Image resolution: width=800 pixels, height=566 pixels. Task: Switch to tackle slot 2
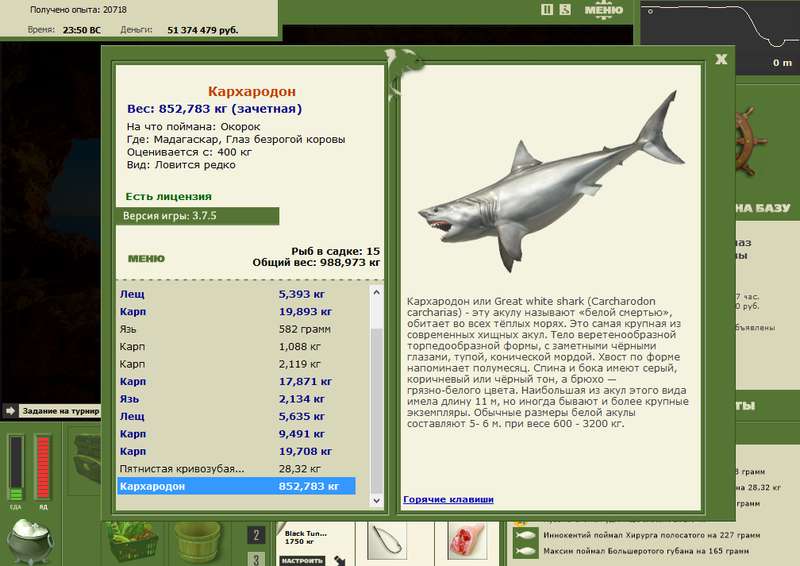pos(256,535)
